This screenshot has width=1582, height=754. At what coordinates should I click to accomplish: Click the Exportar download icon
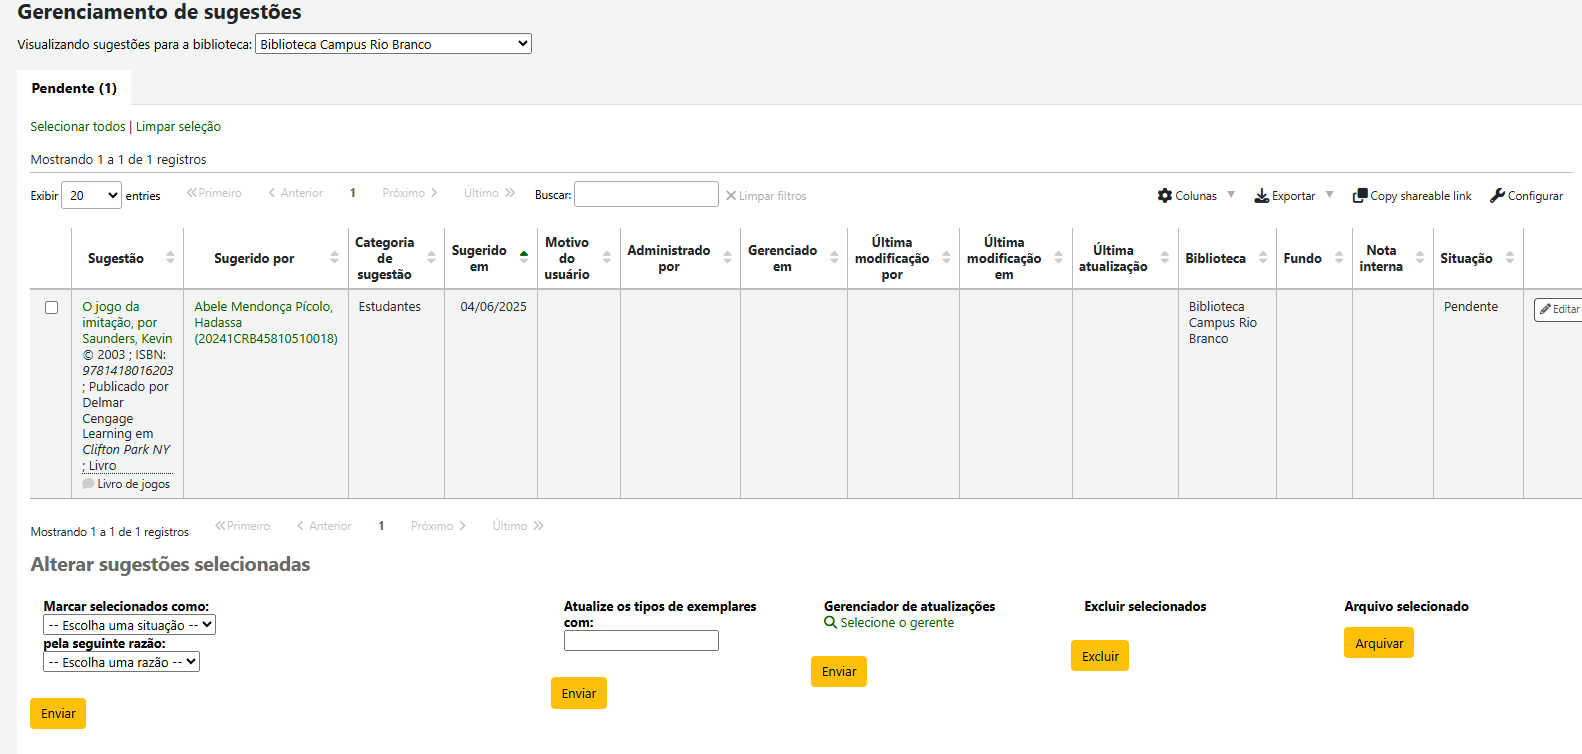(x=1262, y=196)
